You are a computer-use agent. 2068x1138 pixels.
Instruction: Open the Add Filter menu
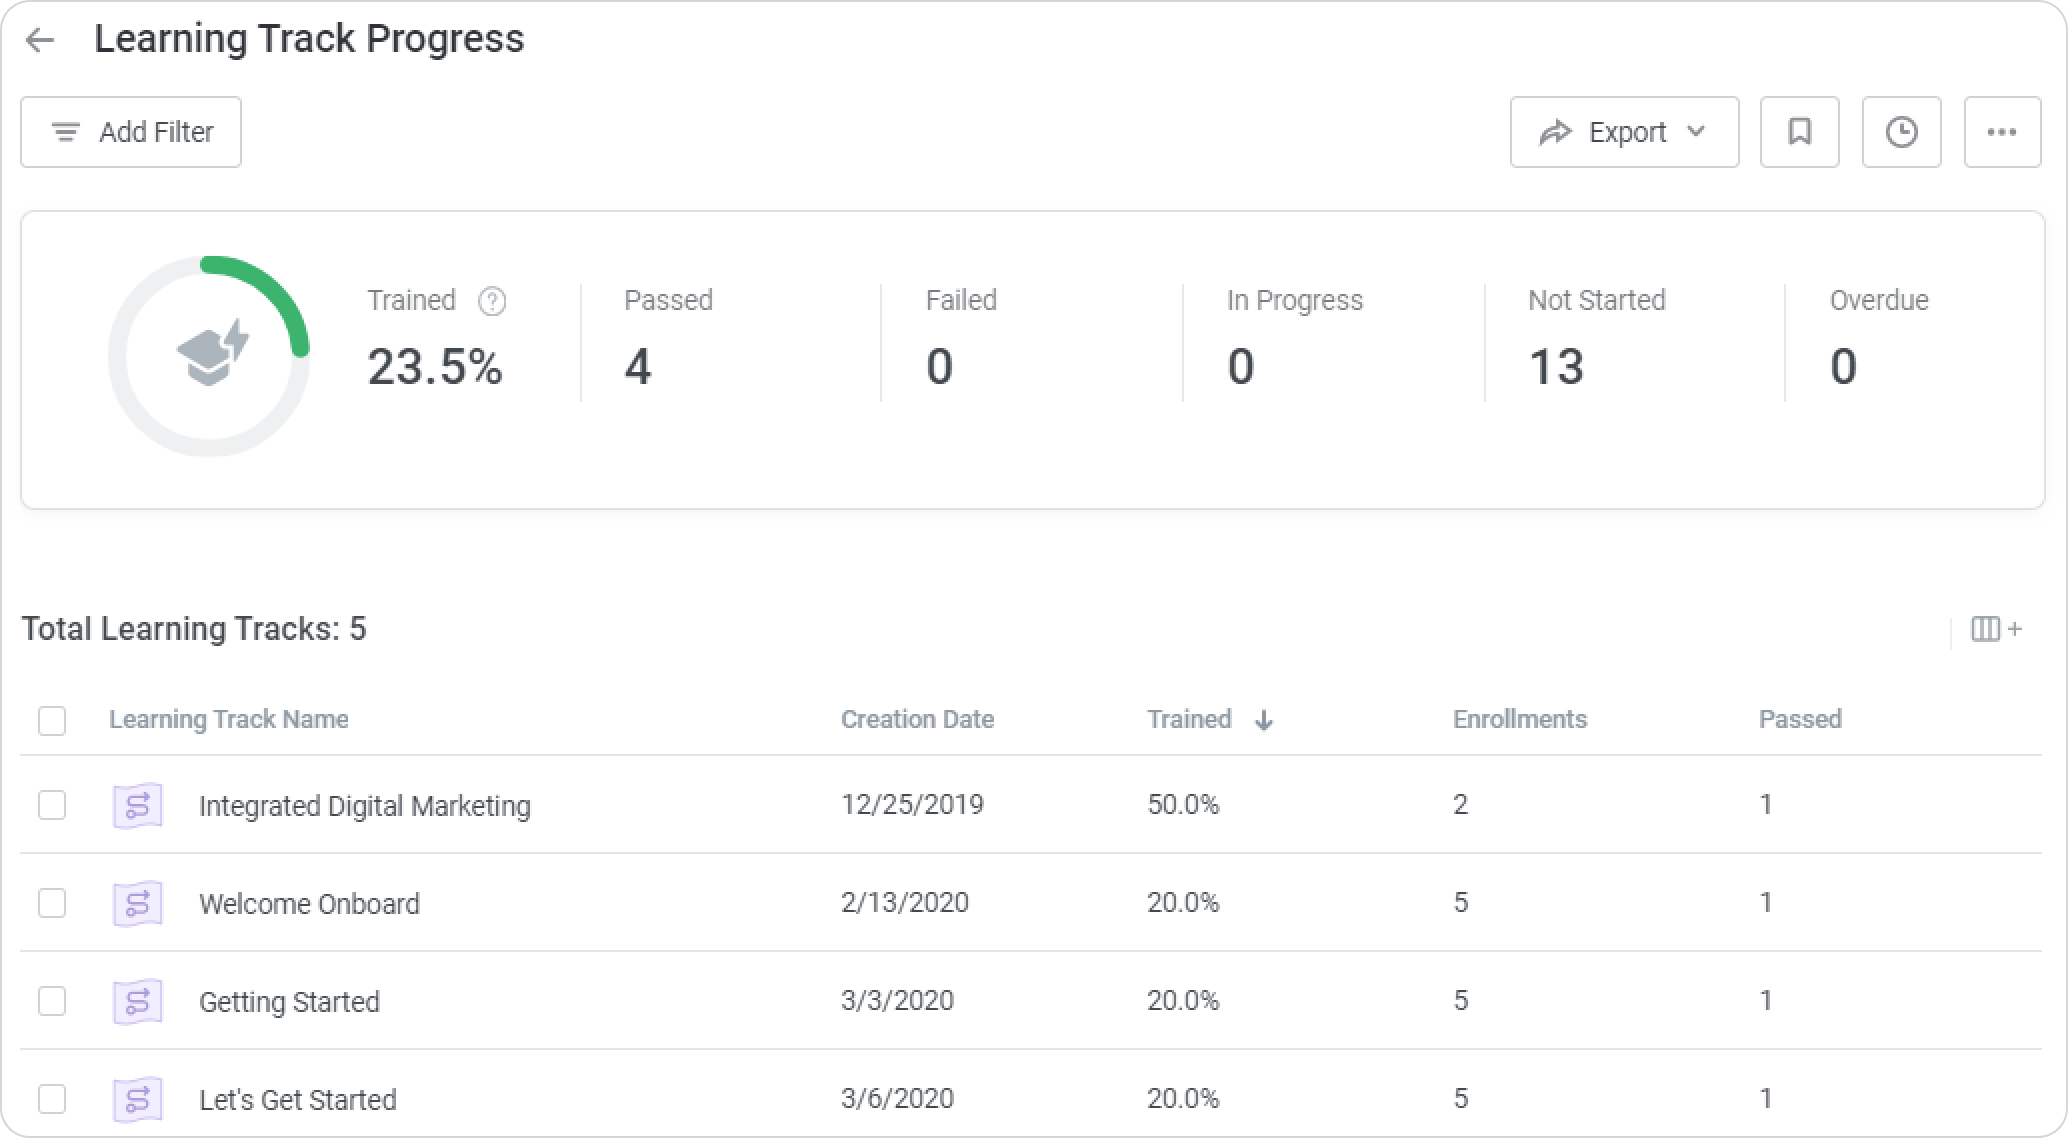coord(131,132)
